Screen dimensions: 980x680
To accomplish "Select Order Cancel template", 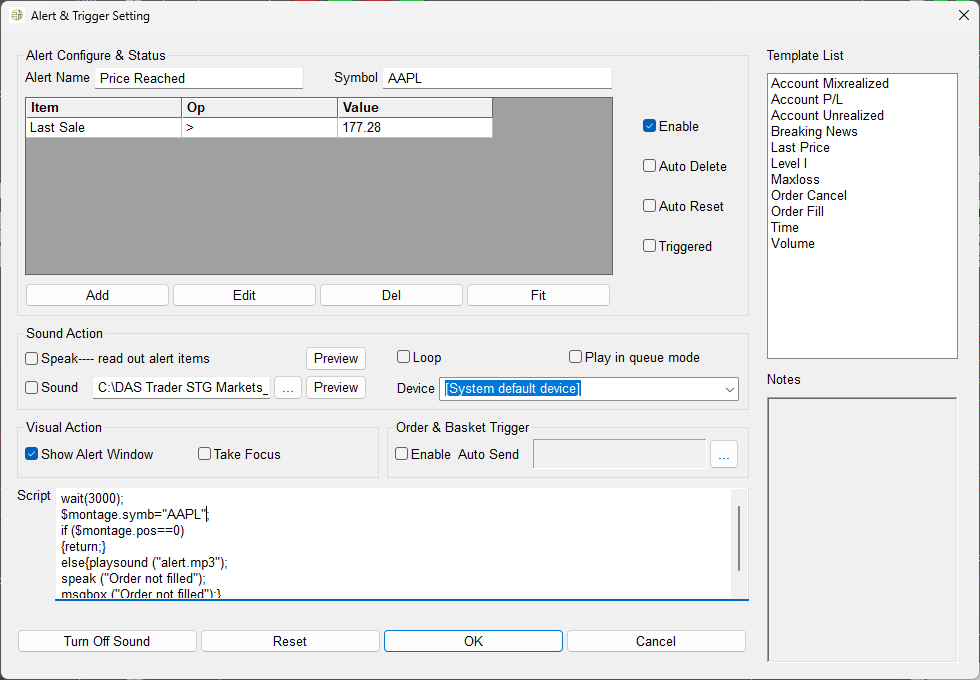I will point(809,196).
